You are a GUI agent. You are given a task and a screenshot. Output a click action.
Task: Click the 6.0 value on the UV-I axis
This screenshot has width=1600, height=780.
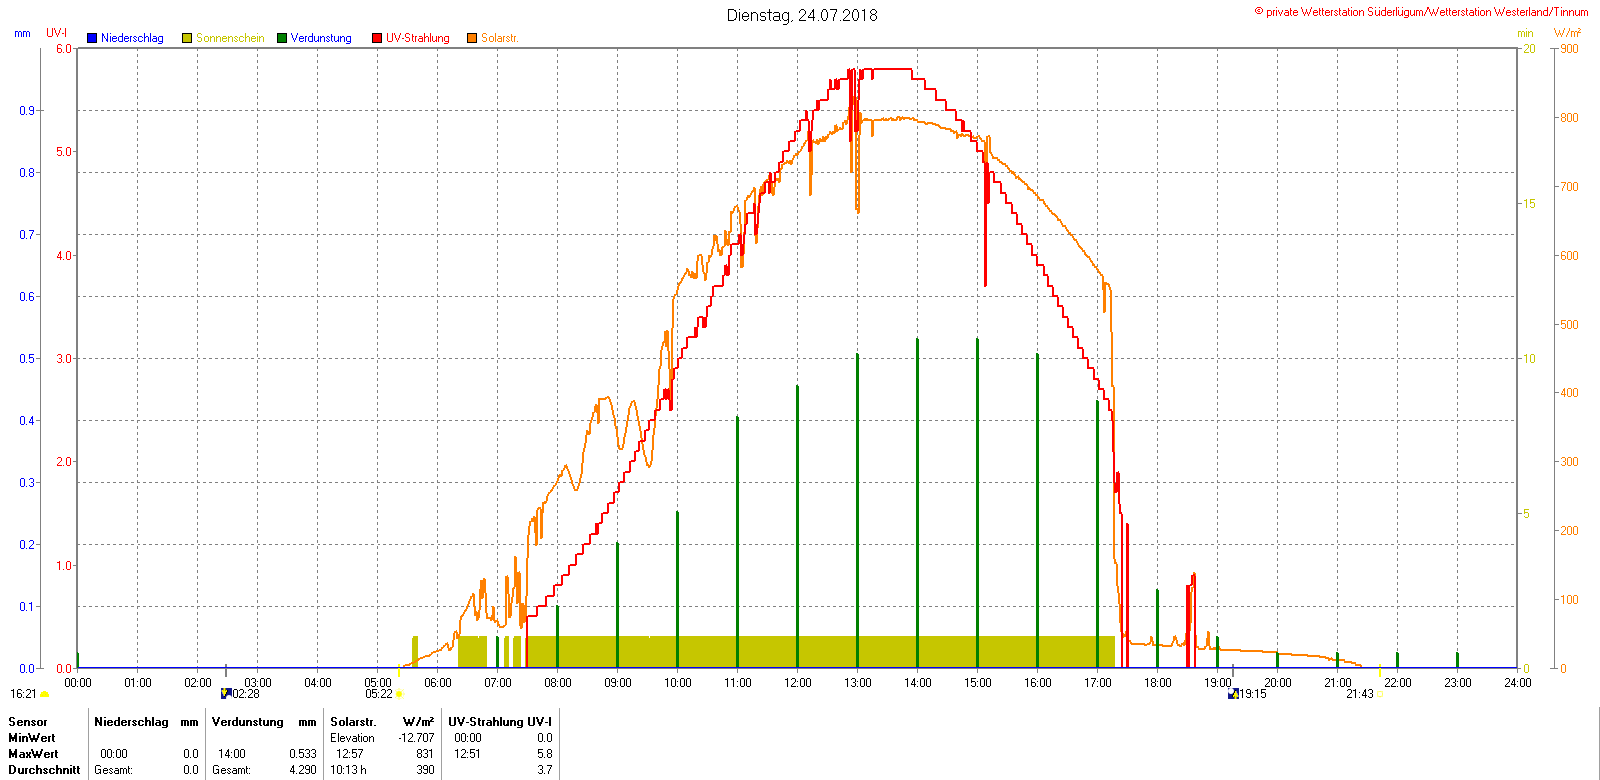pyautogui.click(x=64, y=48)
